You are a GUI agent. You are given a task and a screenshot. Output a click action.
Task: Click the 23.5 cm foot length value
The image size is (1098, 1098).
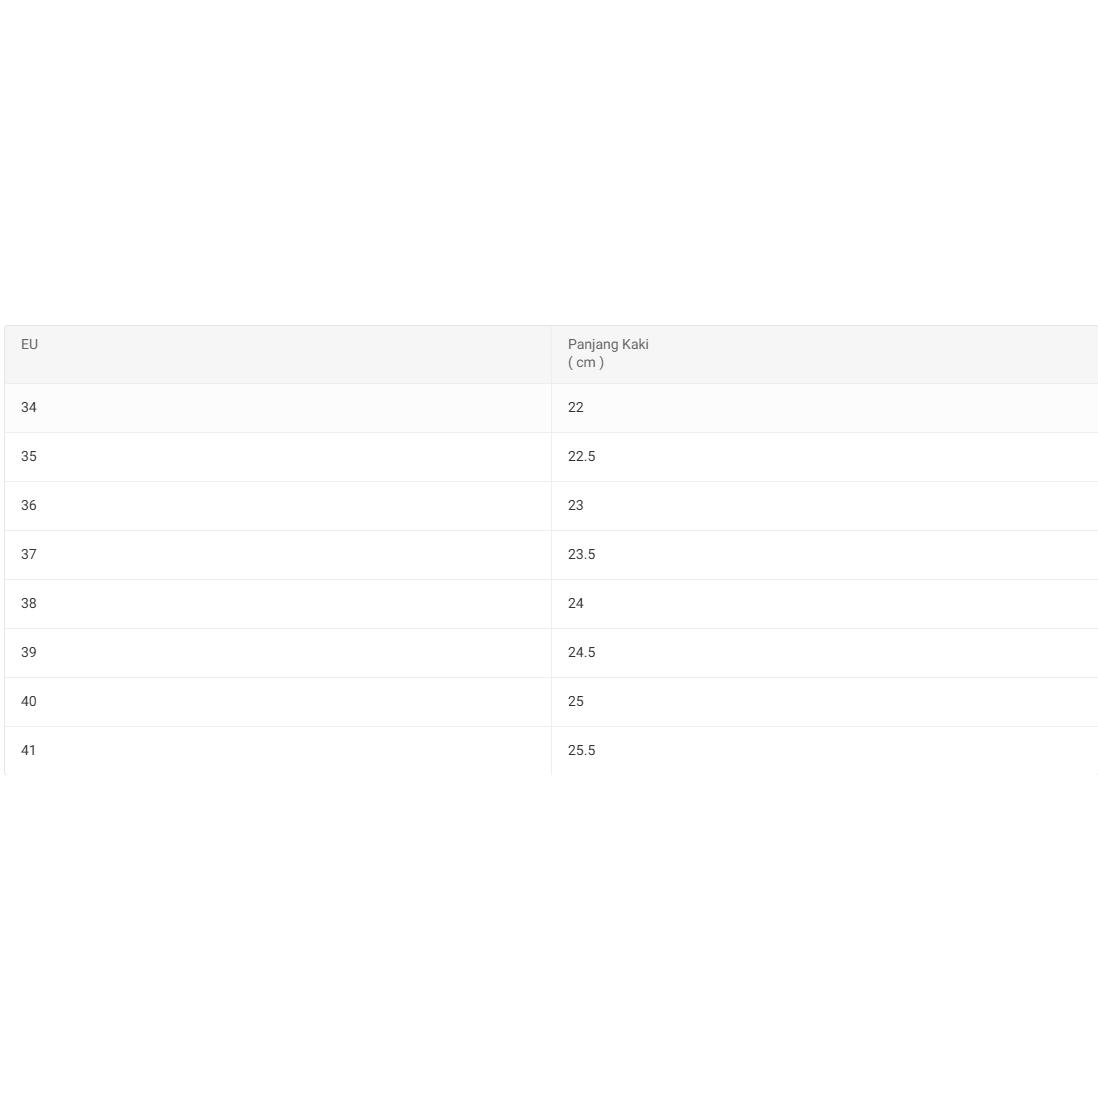click(x=582, y=555)
